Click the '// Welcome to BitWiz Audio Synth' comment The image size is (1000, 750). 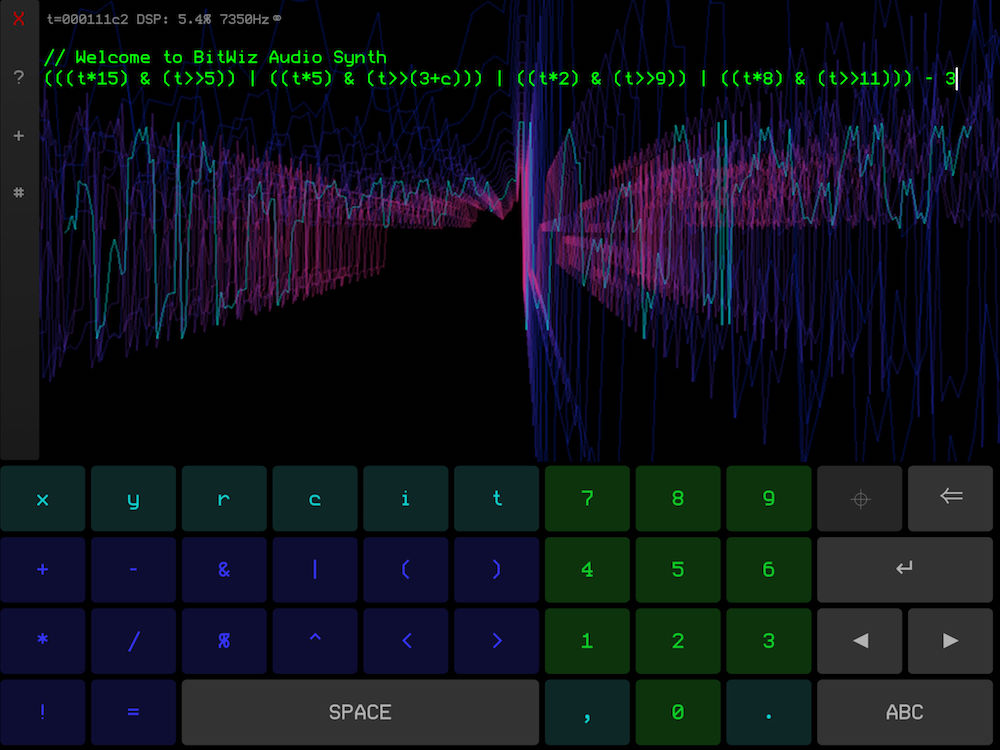coord(215,57)
